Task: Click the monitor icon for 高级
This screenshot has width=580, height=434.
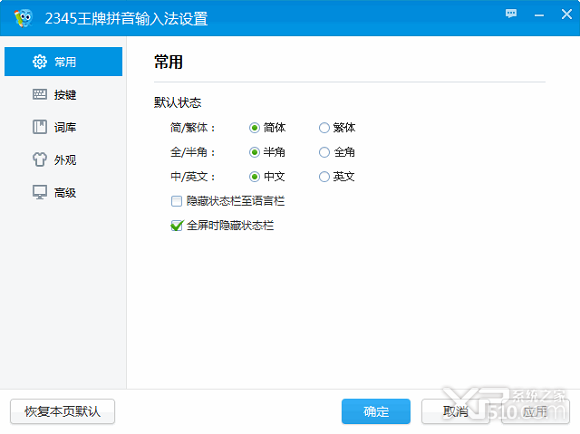Action: coord(40,192)
